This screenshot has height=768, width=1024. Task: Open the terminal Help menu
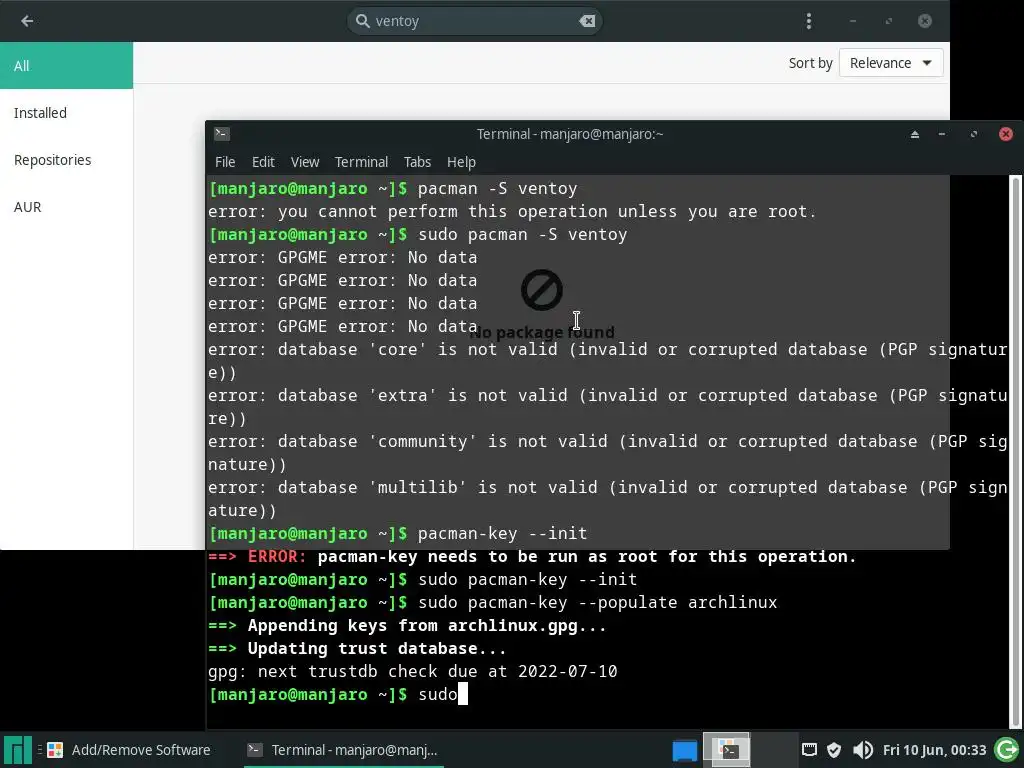click(x=461, y=162)
